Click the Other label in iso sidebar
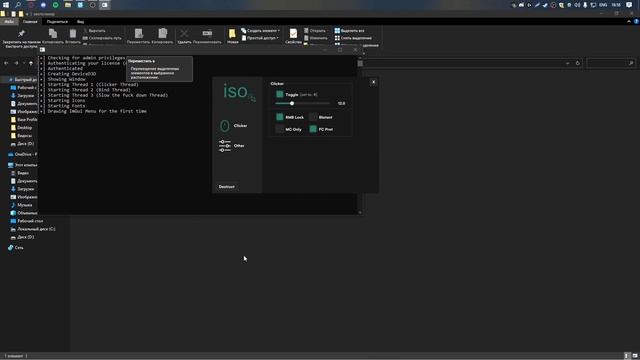 [x=239, y=146]
